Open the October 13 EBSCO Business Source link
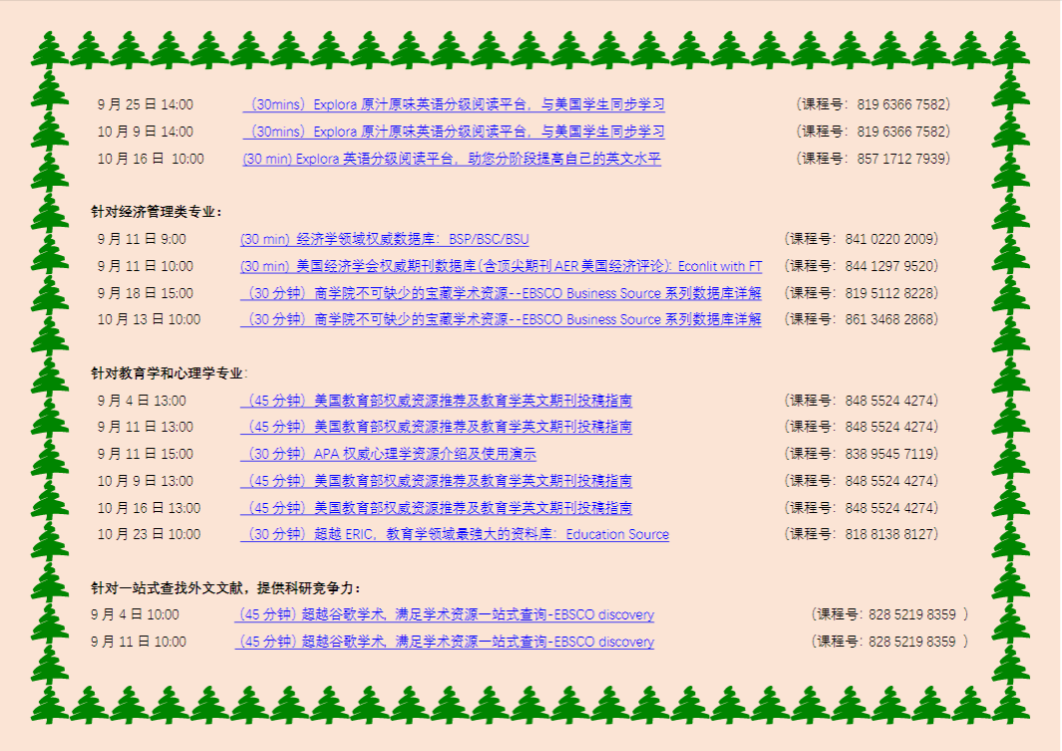This screenshot has height=751, width=1062. [500, 320]
